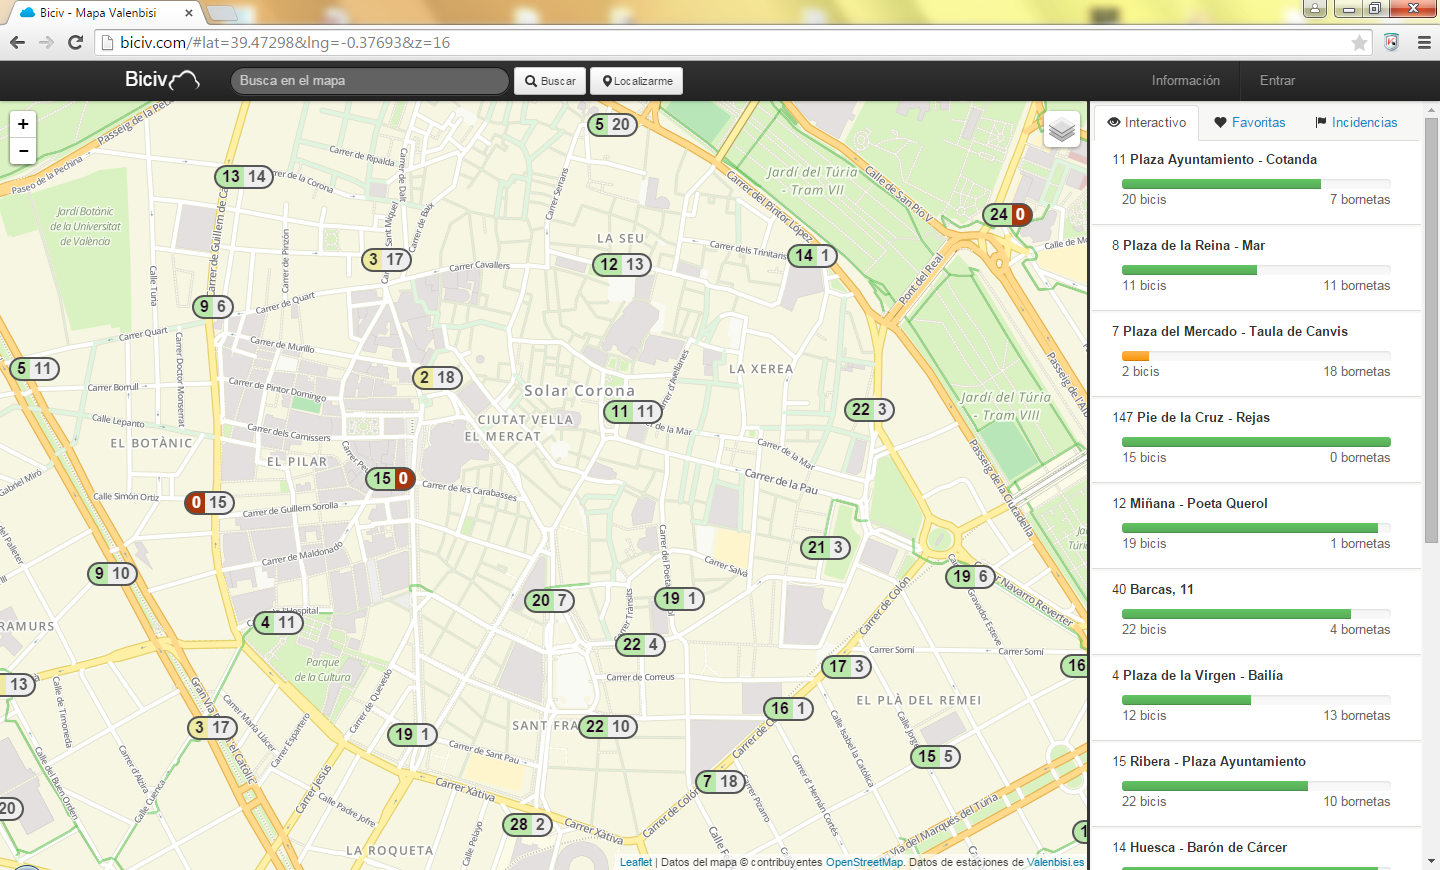The image size is (1440, 870).
Task: Click Plaza Ayuntamiento - Cotanda availability bar
Action: (x=1256, y=184)
